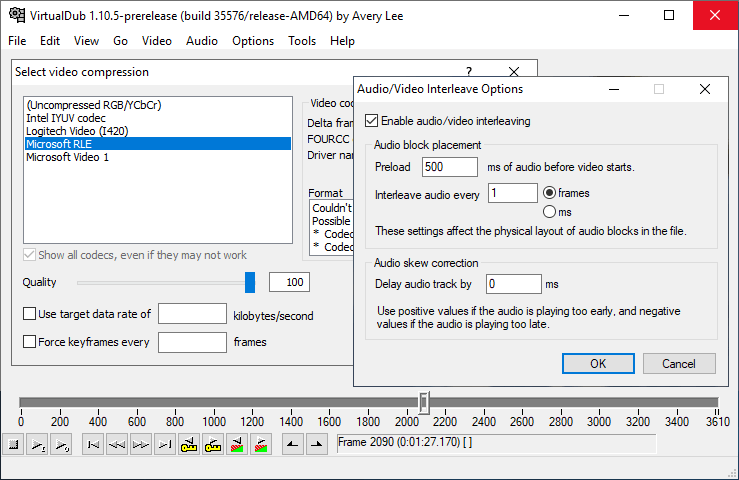739x480 pixels.
Task: Cancel the Interleave Options dialog
Action: click(679, 363)
